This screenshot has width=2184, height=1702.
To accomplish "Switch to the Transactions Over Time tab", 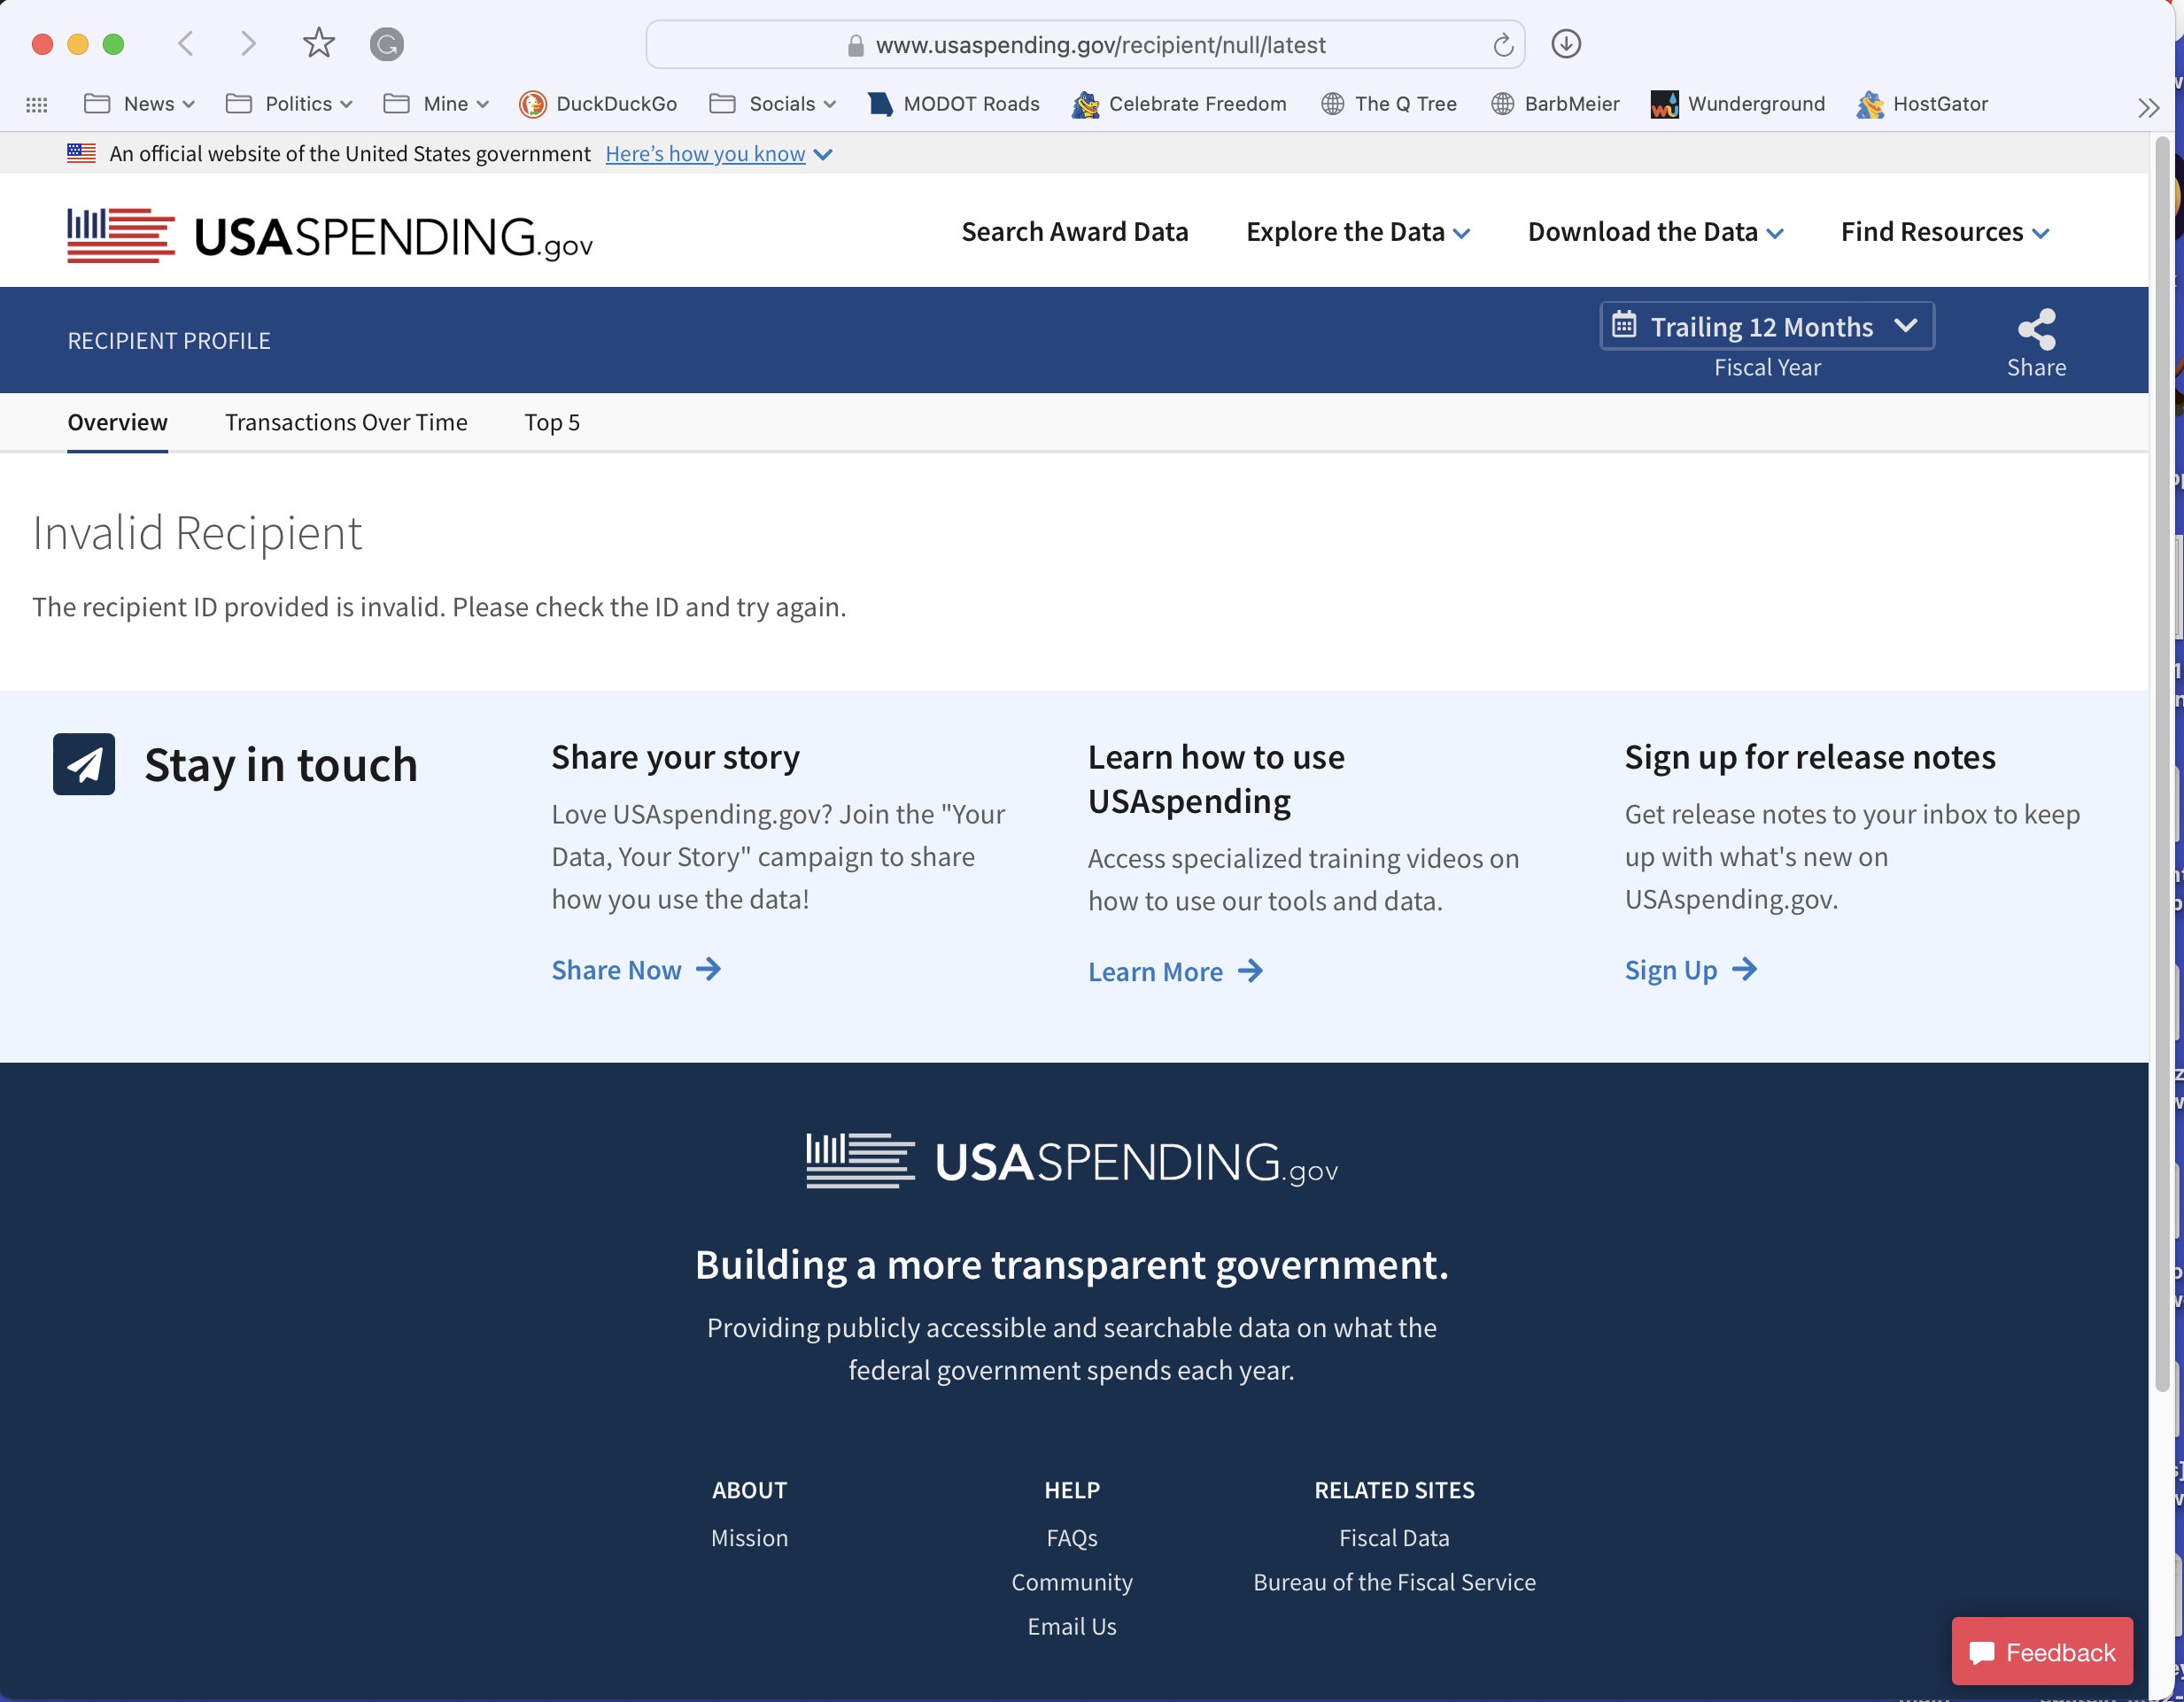I will (x=346, y=422).
